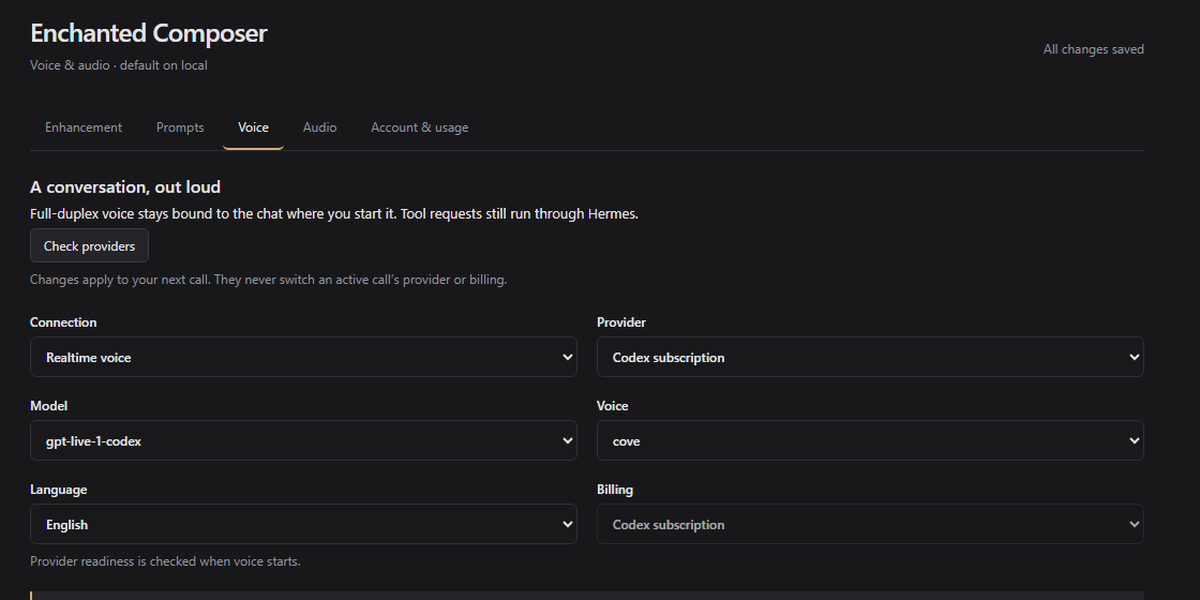Click the 'All changes saved' status text

click(1093, 49)
